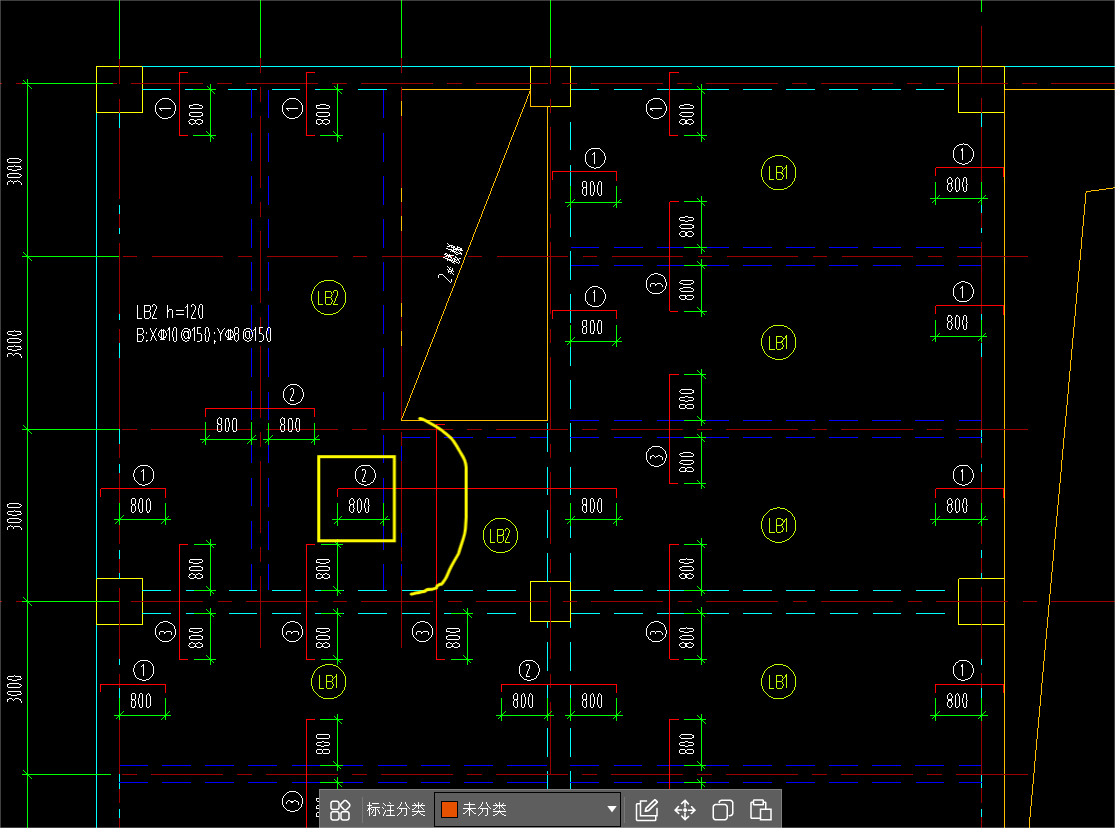Image resolution: width=1115 pixels, height=828 pixels.
Task: Click the LB2 circle beside the yellow curve
Action: 500,536
